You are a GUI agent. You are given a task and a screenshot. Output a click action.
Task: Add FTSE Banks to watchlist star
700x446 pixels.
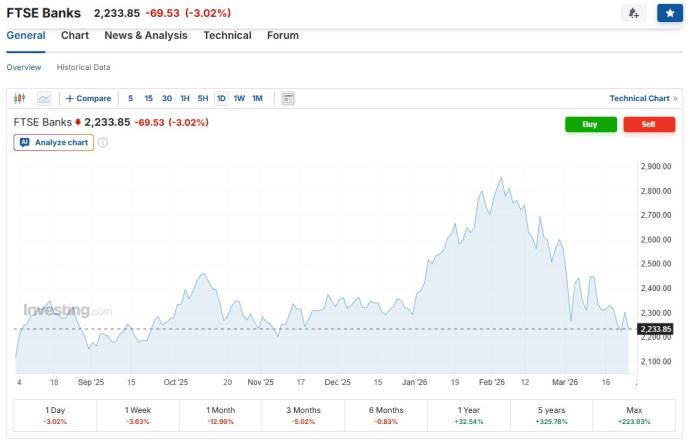click(x=669, y=13)
